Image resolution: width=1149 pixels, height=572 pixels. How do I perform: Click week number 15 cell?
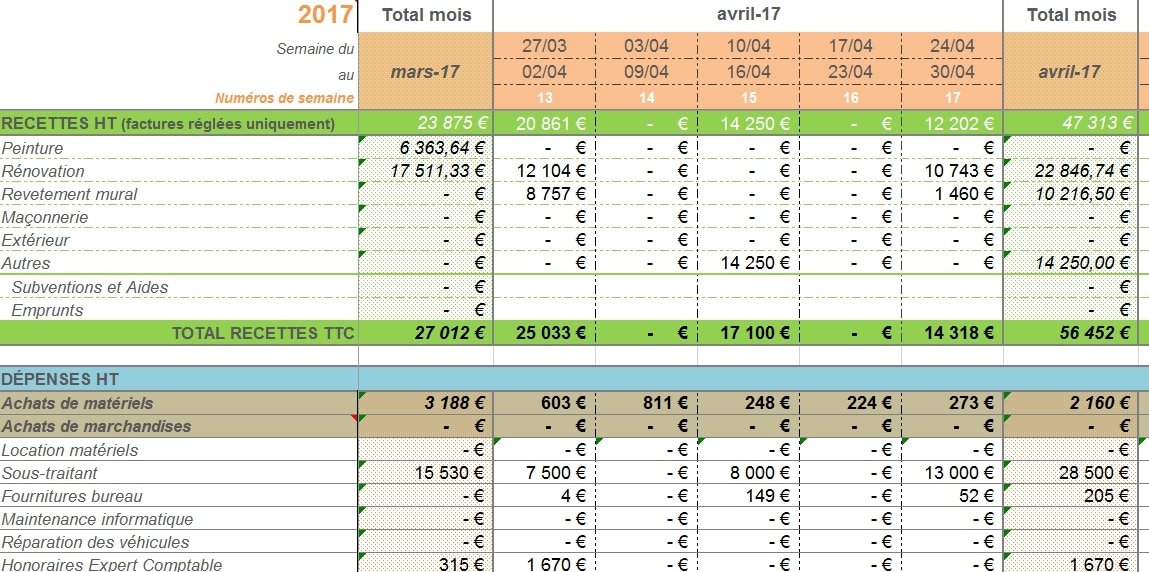click(748, 98)
